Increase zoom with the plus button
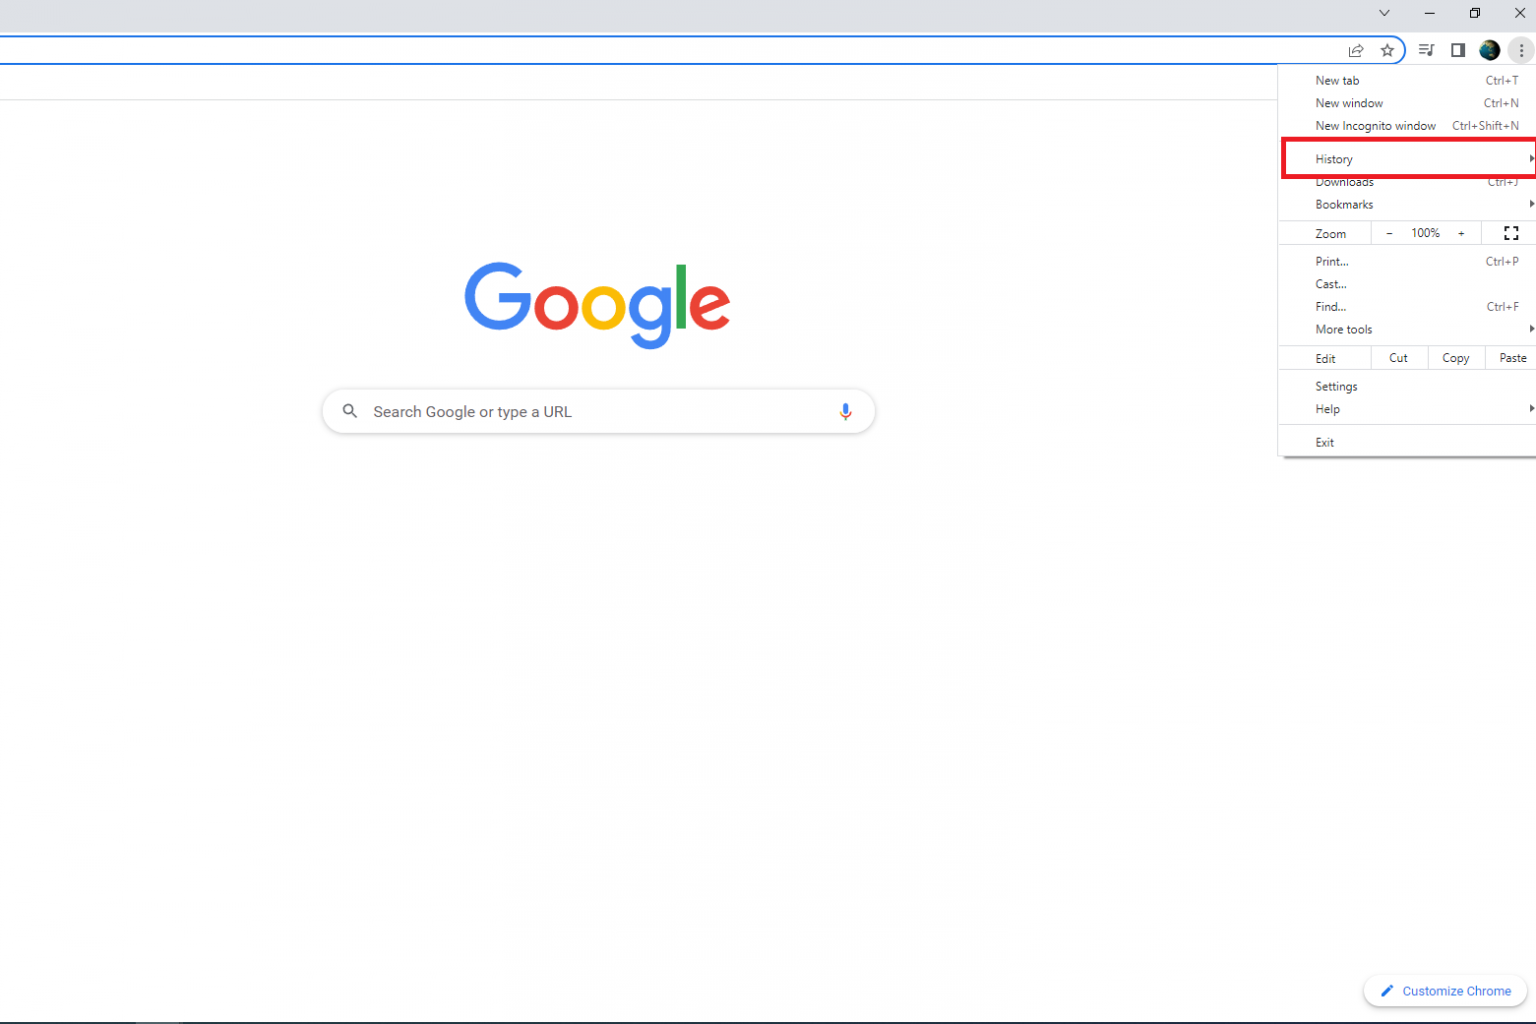 (x=1461, y=233)
